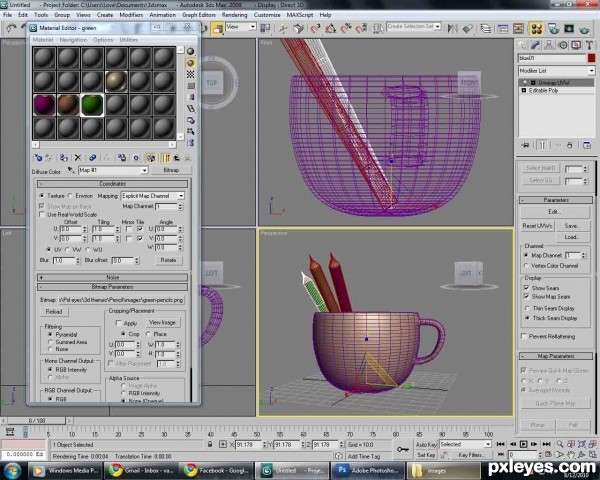Click Mirror tool icon in main toolbar
The image size is (600, 480).
point(453,28)
